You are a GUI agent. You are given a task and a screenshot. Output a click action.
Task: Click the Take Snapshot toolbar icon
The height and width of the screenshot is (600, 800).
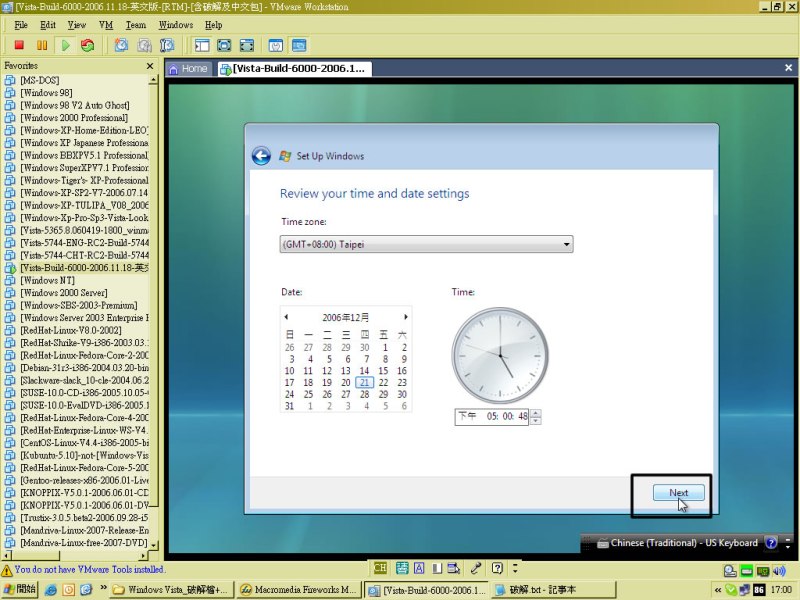(121, 45)
